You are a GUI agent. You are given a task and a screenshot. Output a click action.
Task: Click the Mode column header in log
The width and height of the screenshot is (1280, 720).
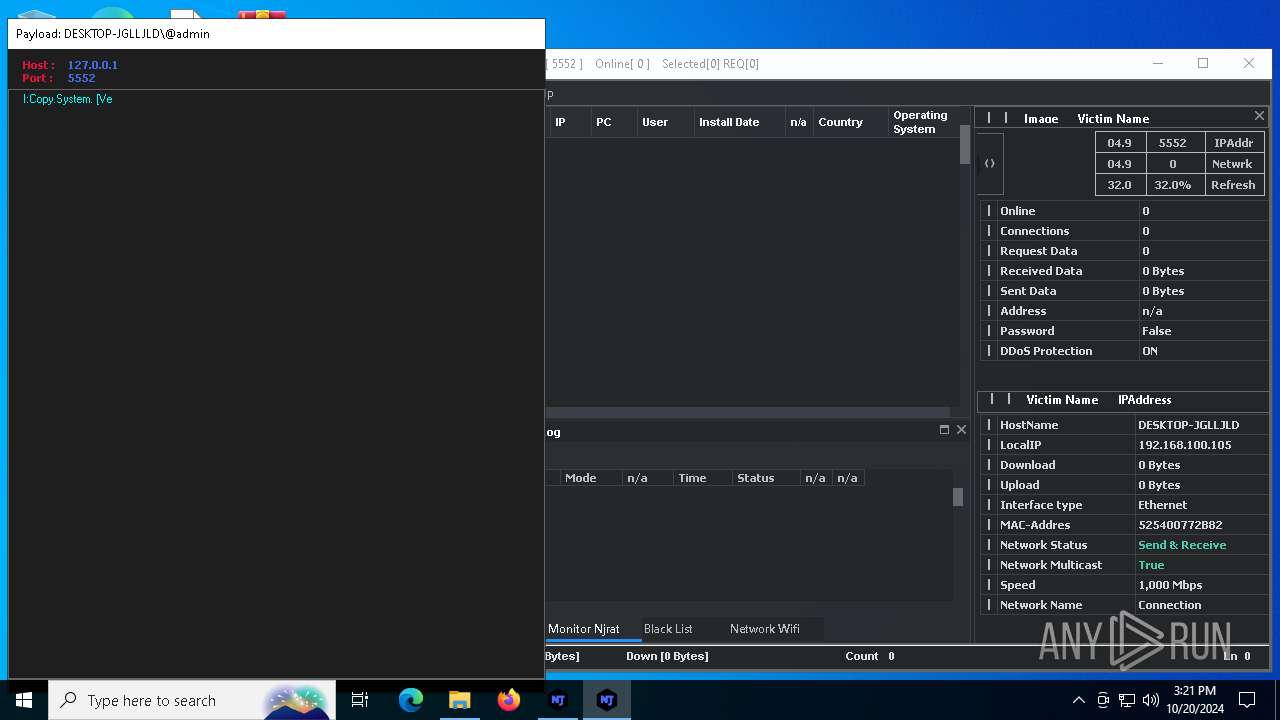pyautogui.click(x=591, y=478)
